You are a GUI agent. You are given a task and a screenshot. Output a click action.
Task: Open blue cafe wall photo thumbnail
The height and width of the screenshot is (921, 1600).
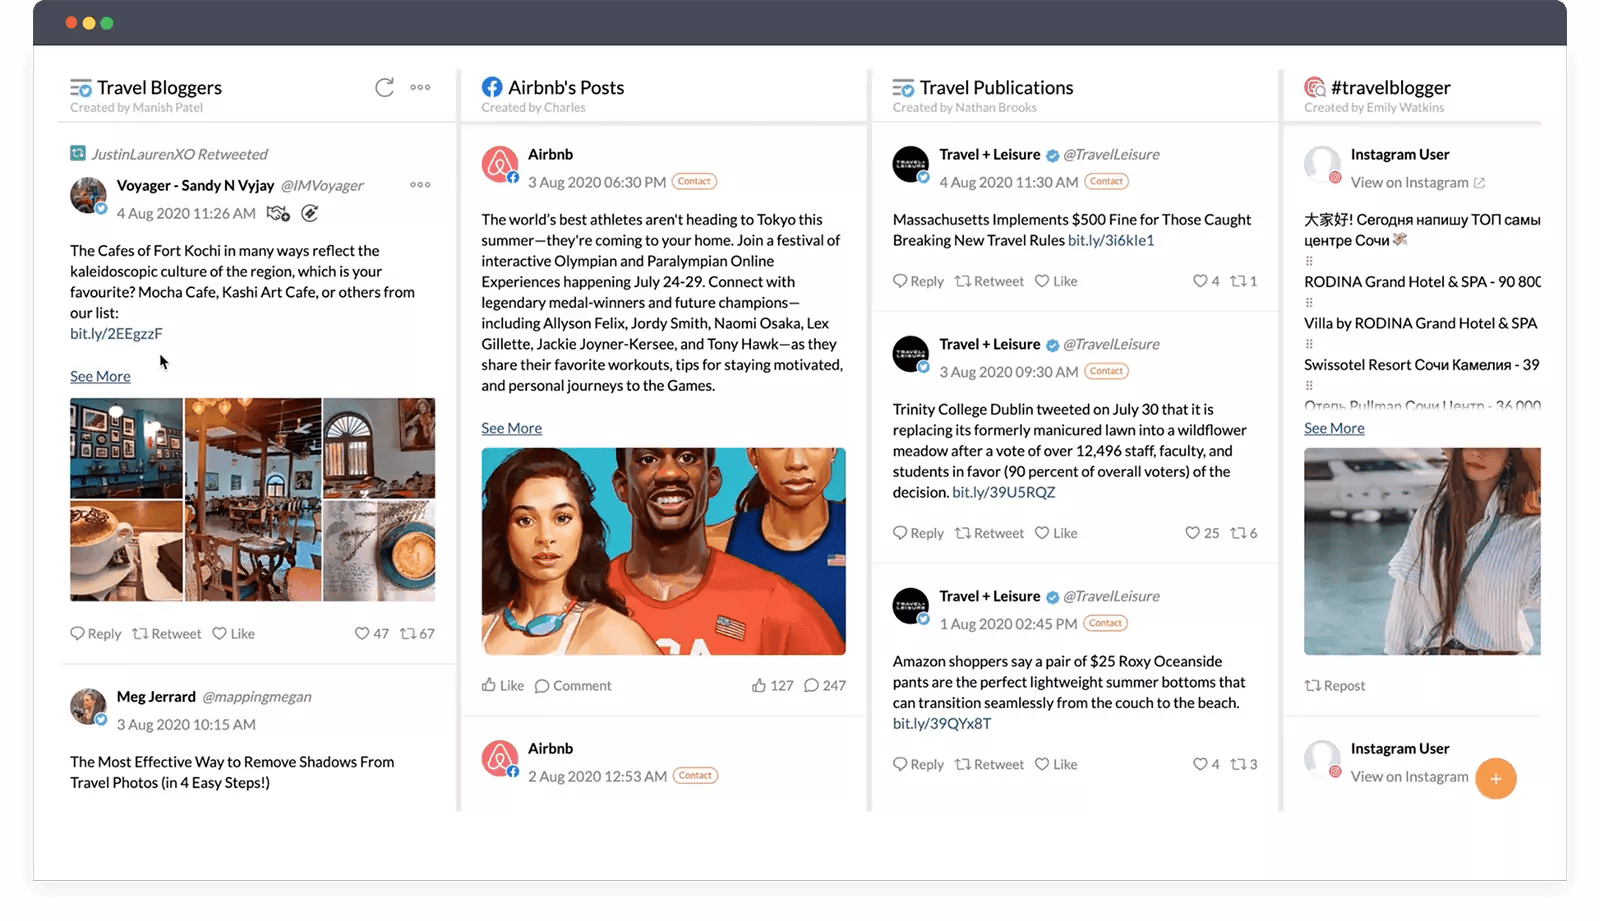[126, 448]
